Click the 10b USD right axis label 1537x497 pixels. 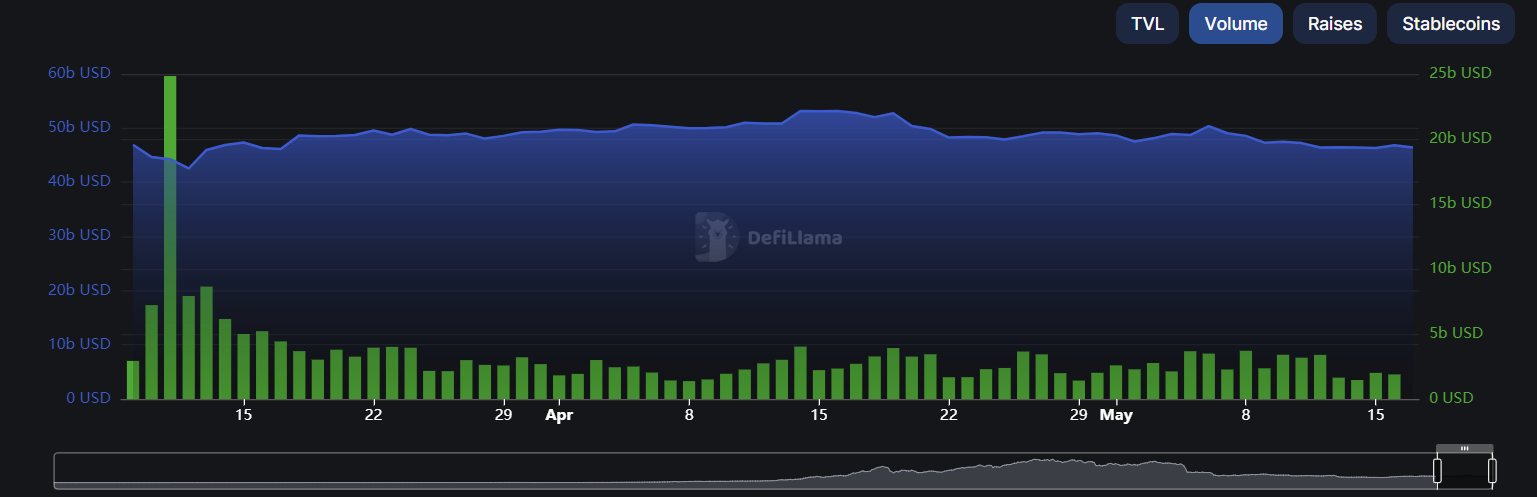click(1461, 268)
